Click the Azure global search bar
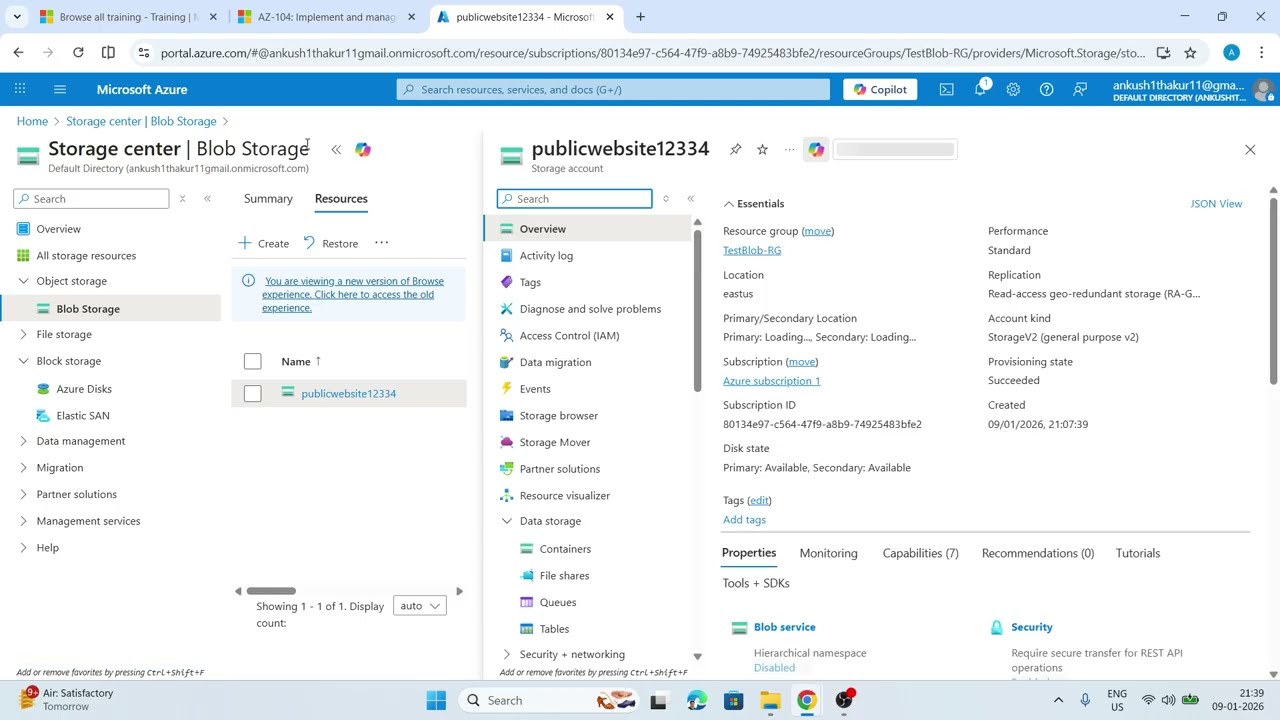The width and height of the screenshot is (1280, 720). point(613,89)
